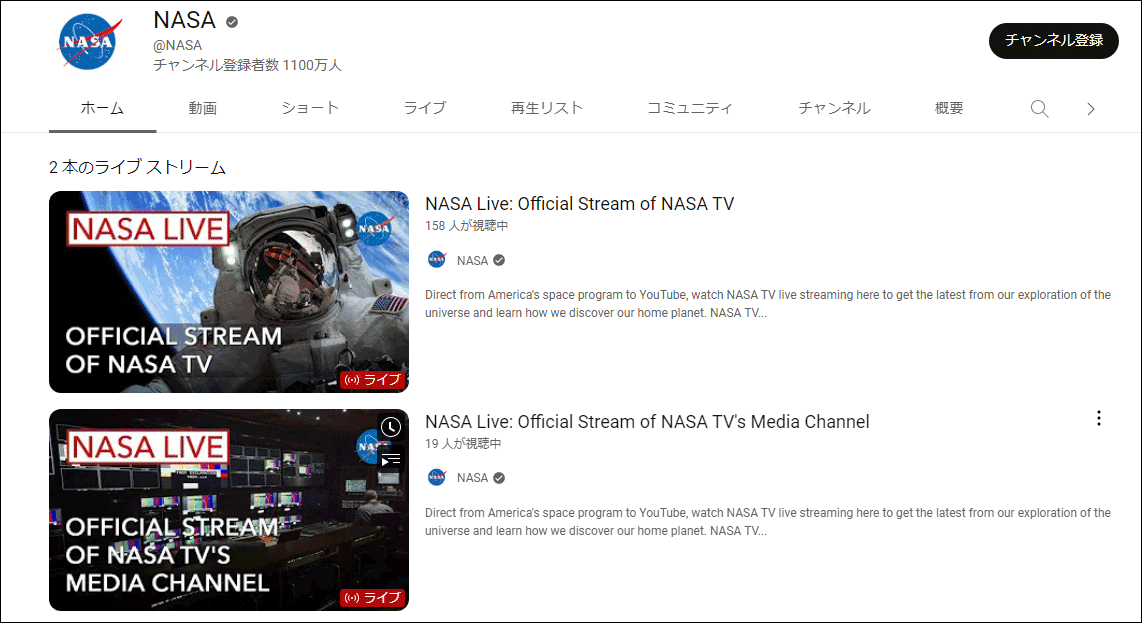The height and width of the screenshot is (623, 1142).
Task: Click the 19 人が視聴中 viewer count
Action: pos(462,444)
